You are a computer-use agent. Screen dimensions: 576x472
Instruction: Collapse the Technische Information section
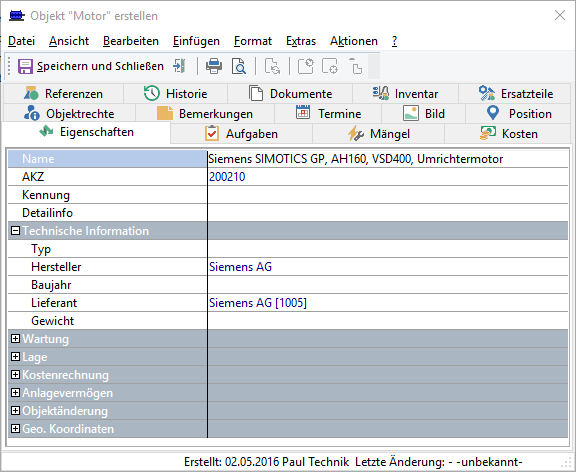(15, 231)
